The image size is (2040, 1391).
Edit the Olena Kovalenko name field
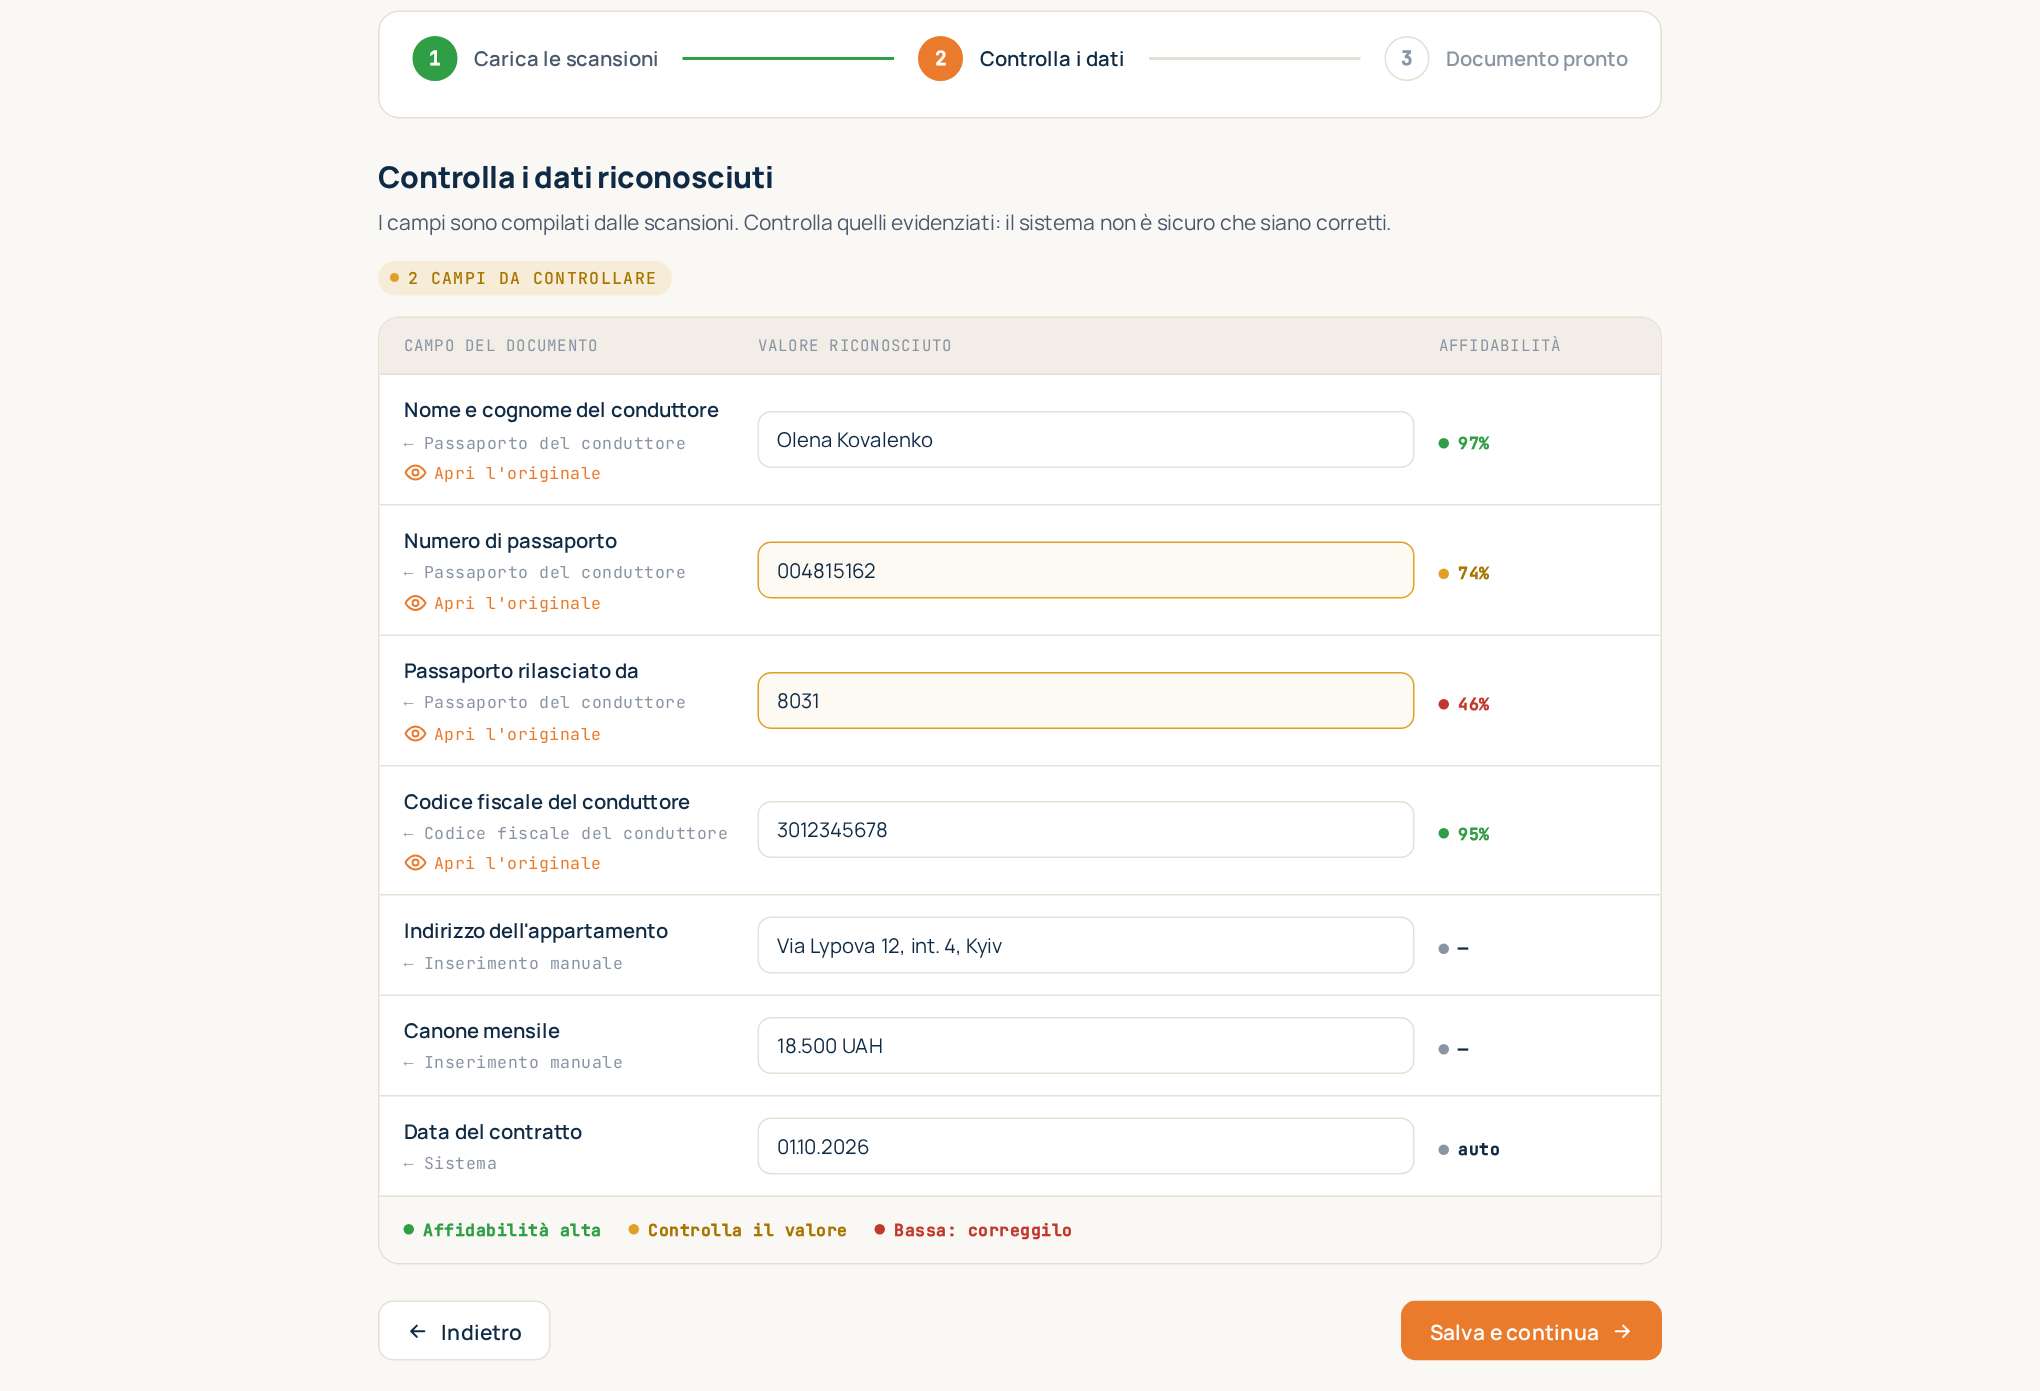[1086, 440]
